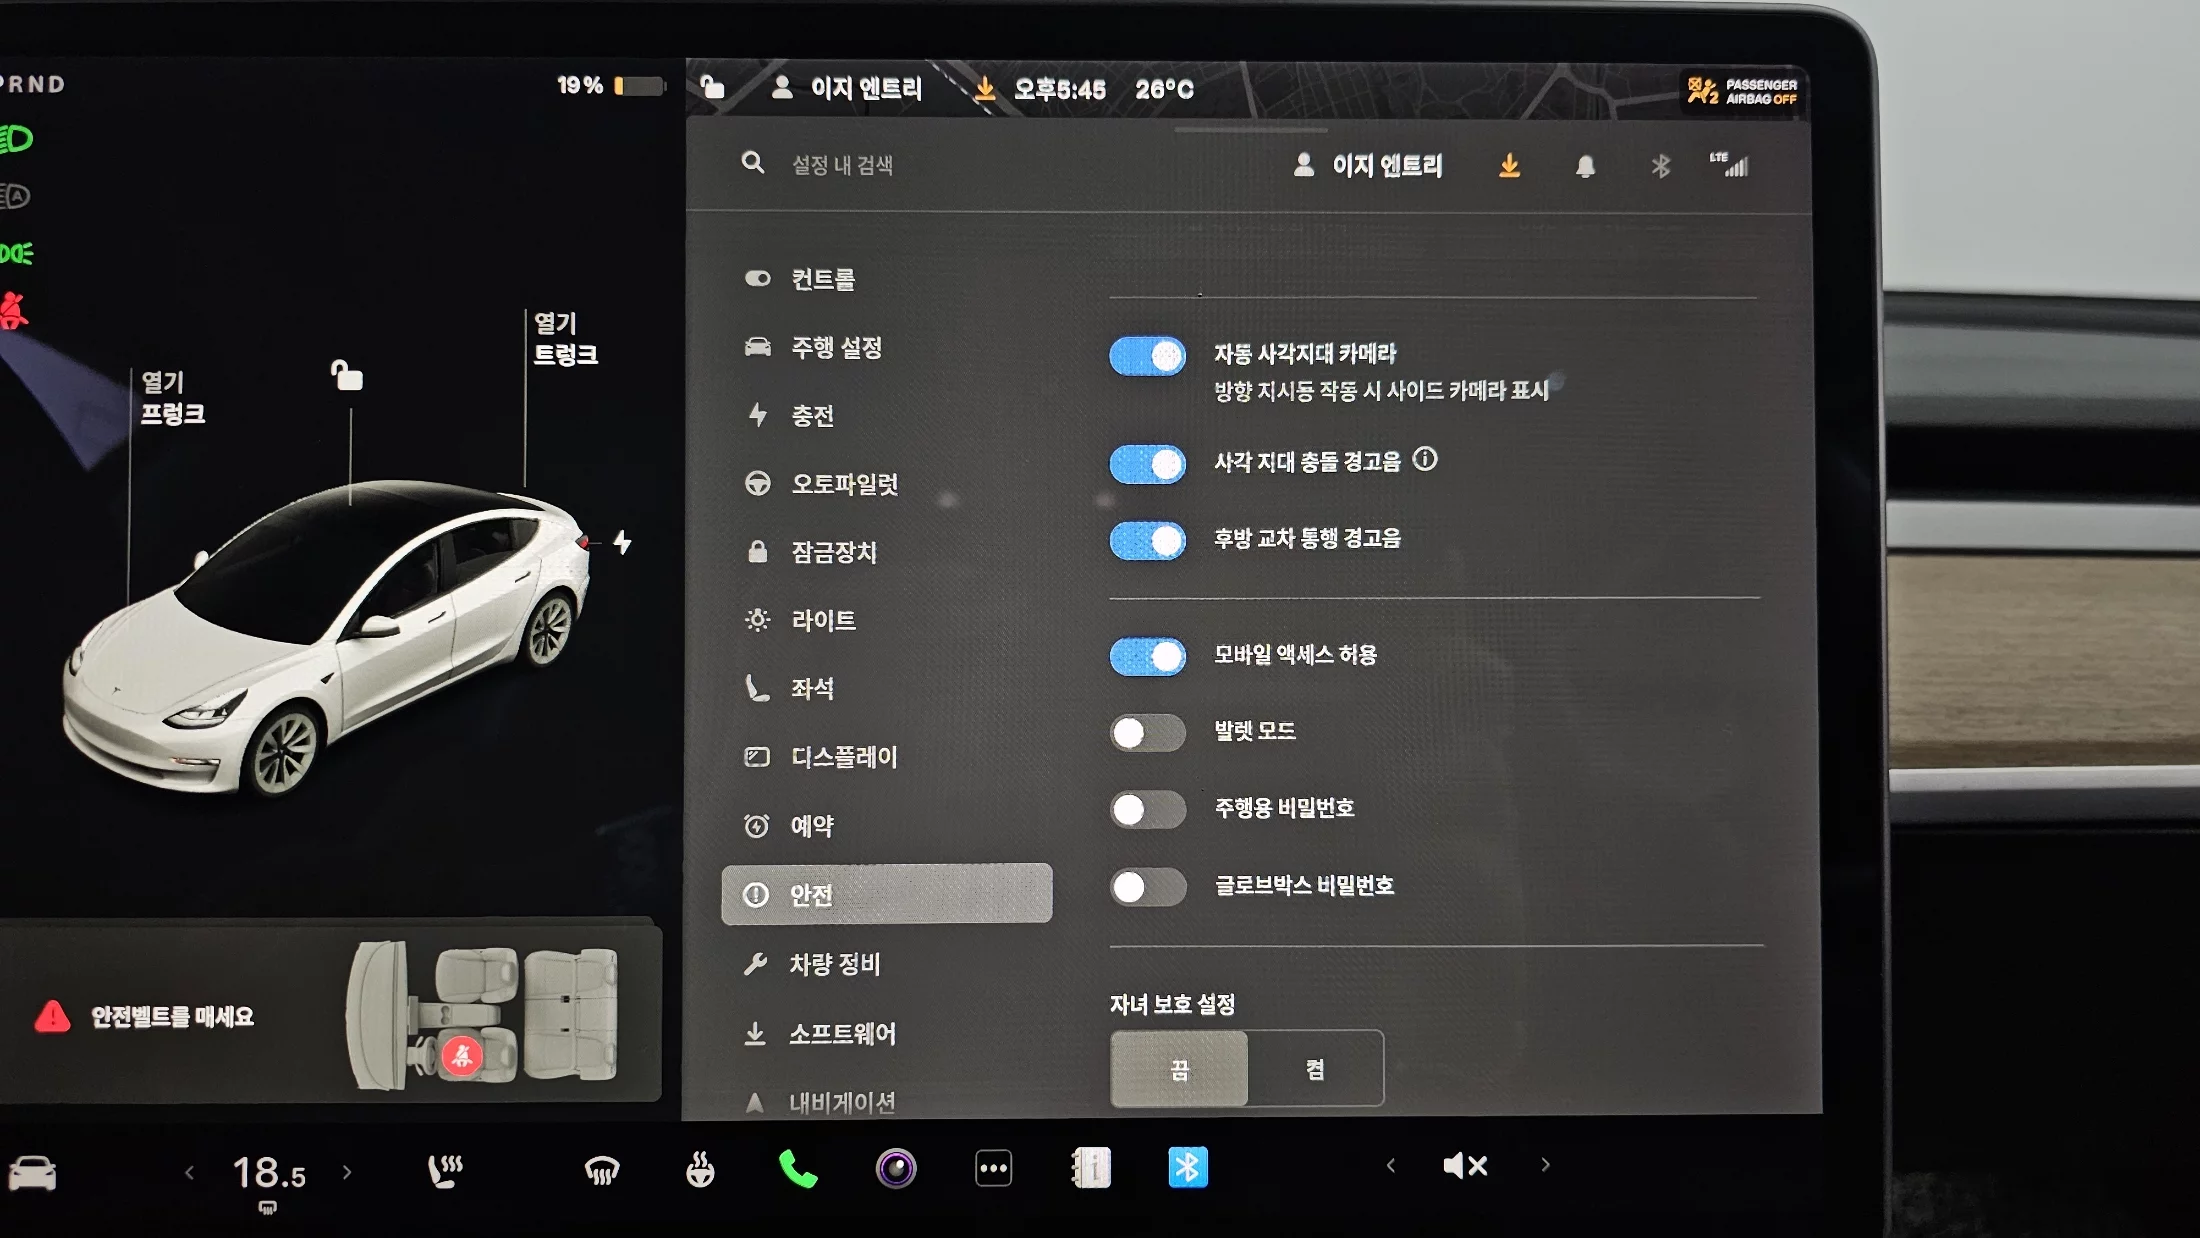Enable 발렛 모드 toggle
This screenshot has width=2200, height=1238.
pyautogui.click(x=1147, y=732)
